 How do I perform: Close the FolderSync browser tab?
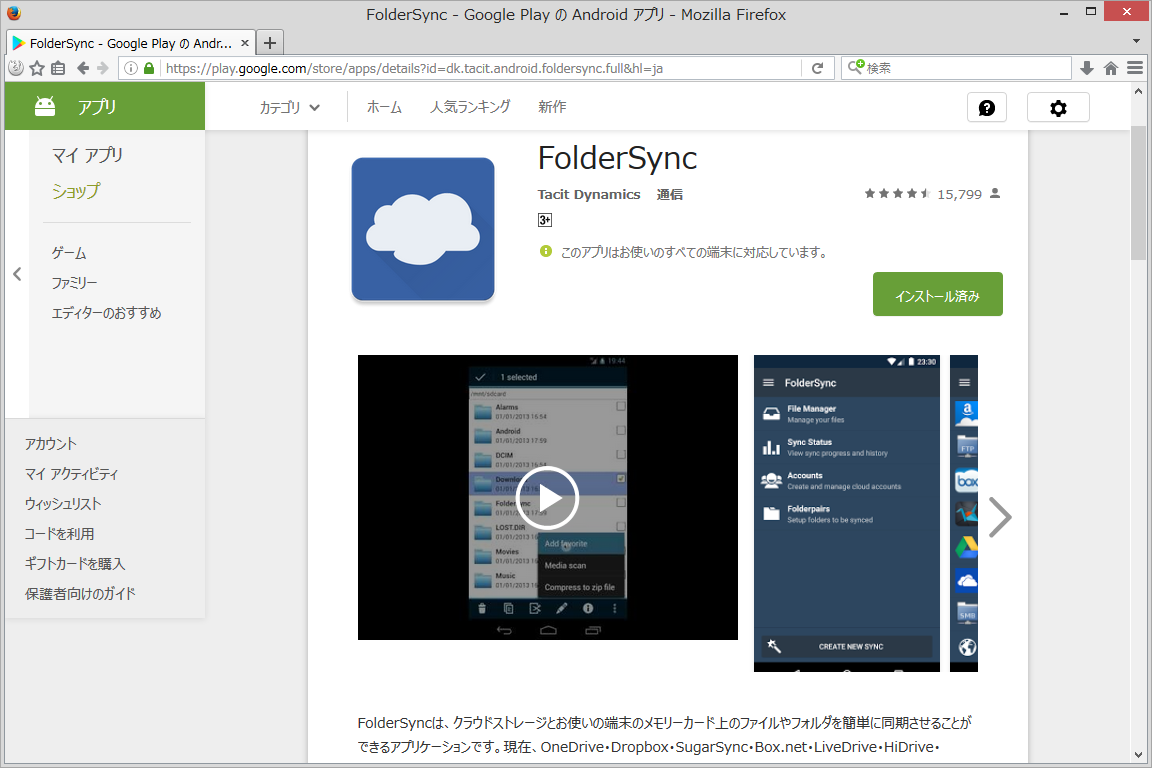tap(245, 43)
